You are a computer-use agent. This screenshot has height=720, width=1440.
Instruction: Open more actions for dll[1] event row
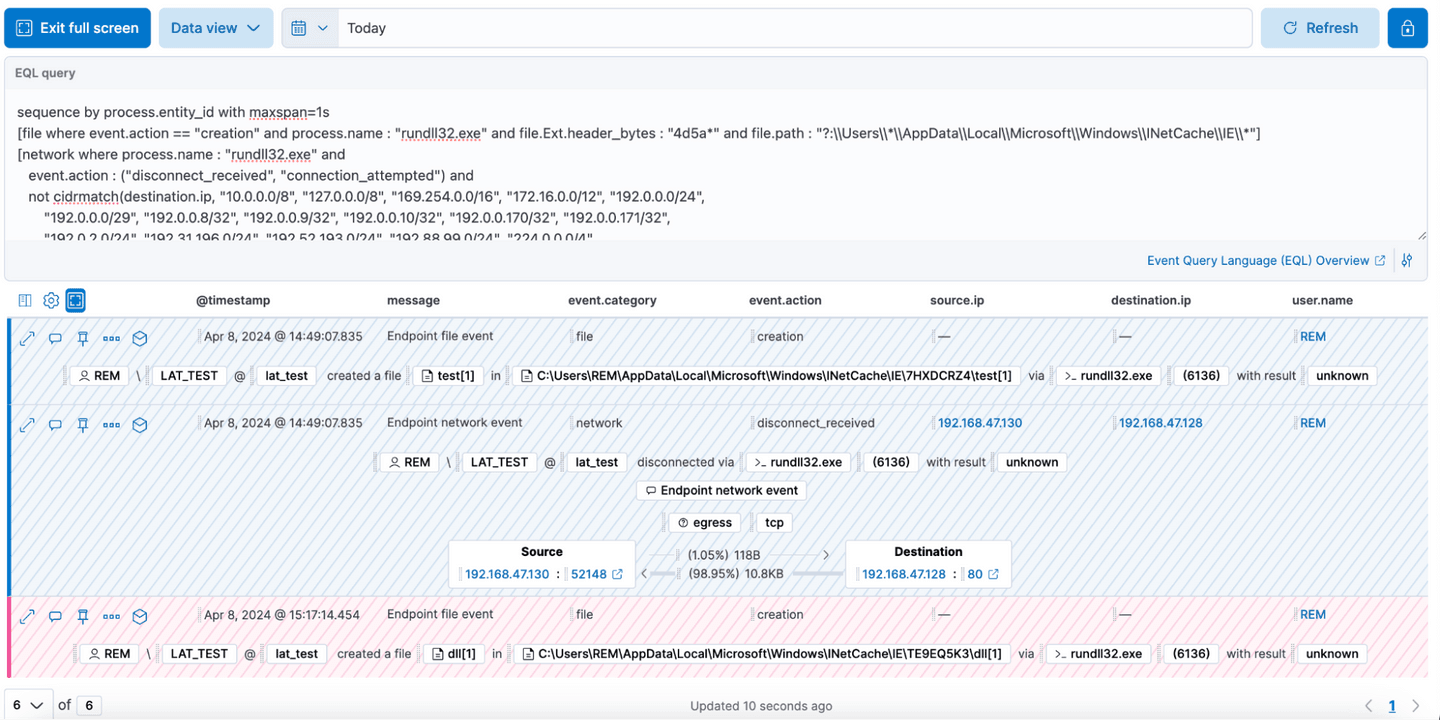point(111,616)
